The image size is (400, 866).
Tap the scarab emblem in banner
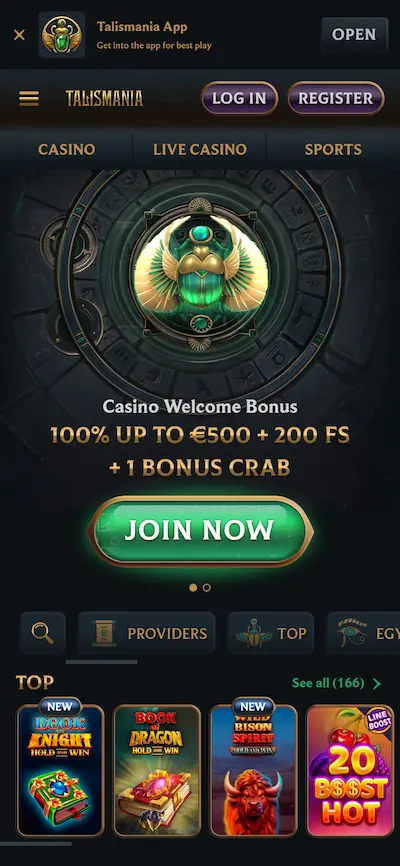pyautogui.click(x=201, y=274)
